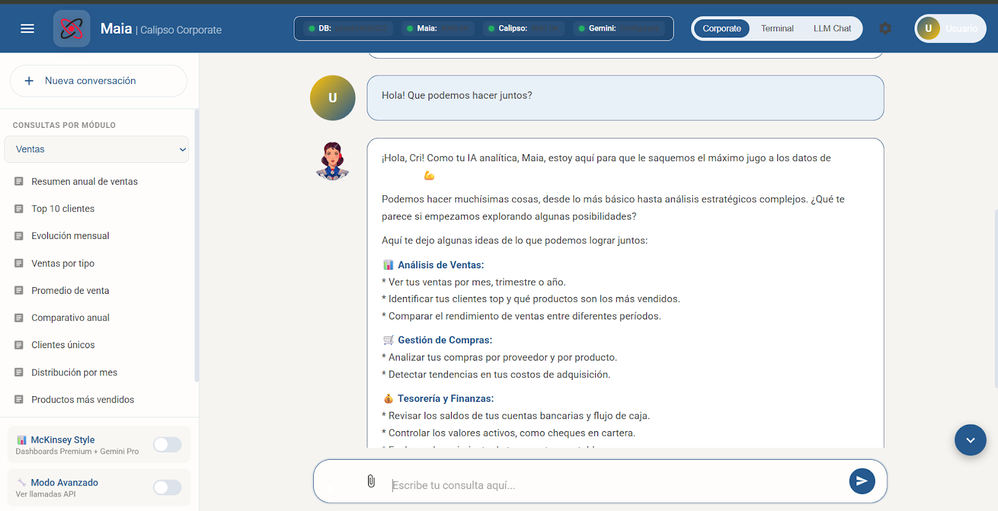Screen dimensions: 998x511
Task: Enable the McKinsey Style toggle
Action: click(x=167, y=444)
